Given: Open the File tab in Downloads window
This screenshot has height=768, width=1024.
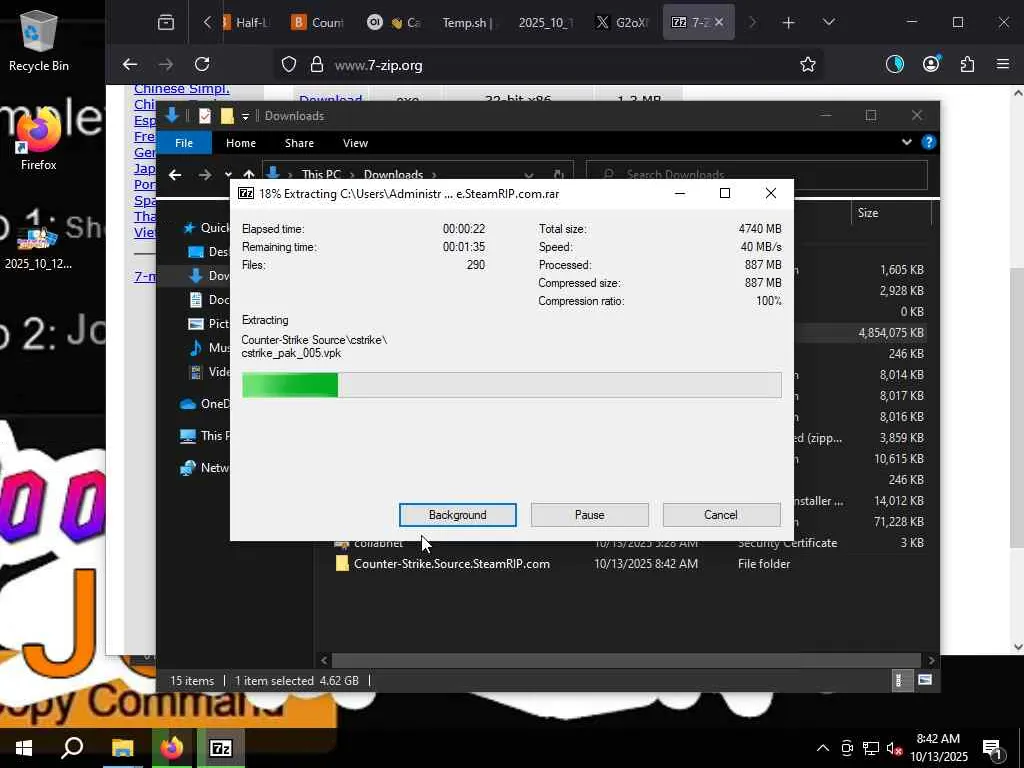Looking at the screenshot, I should [x=184, y=142].
